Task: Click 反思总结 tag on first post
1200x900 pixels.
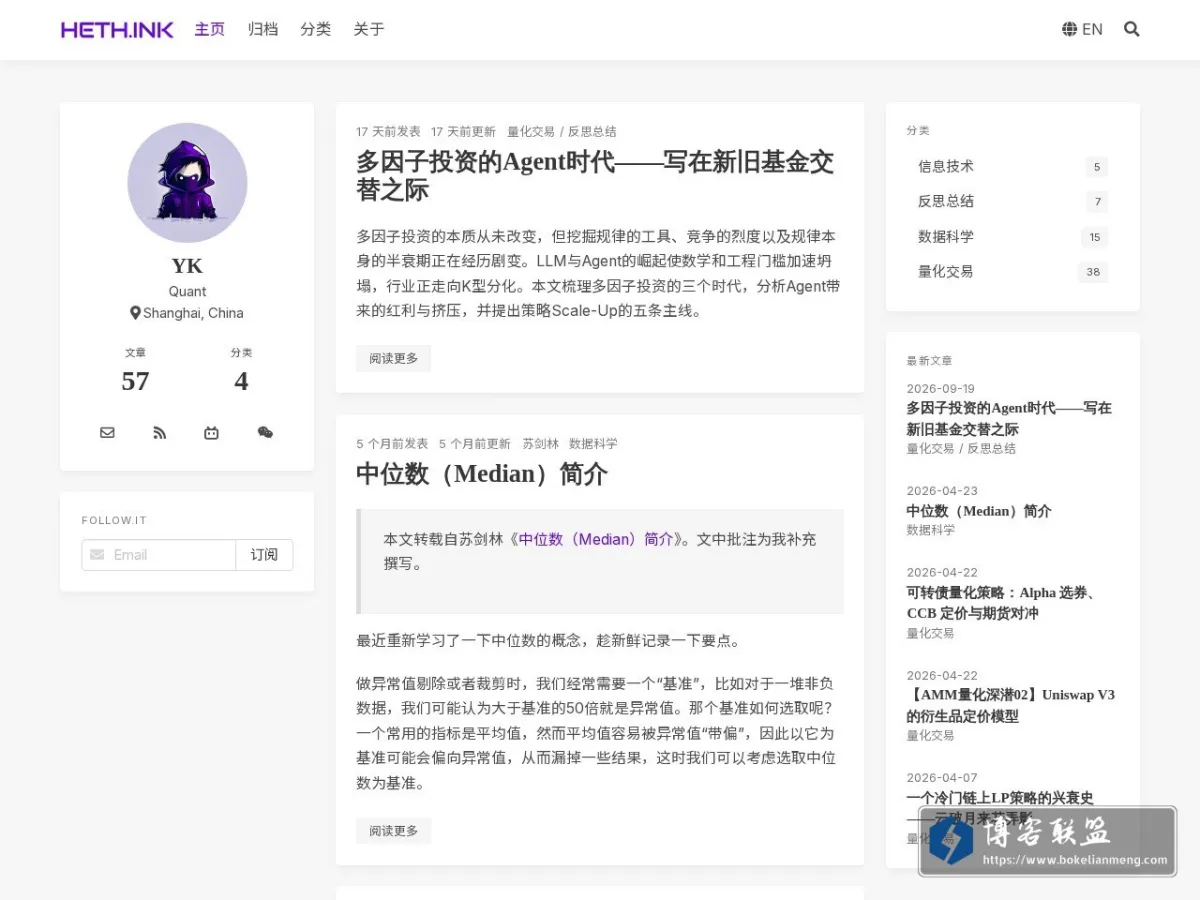Action: click(x=592, y=132)
